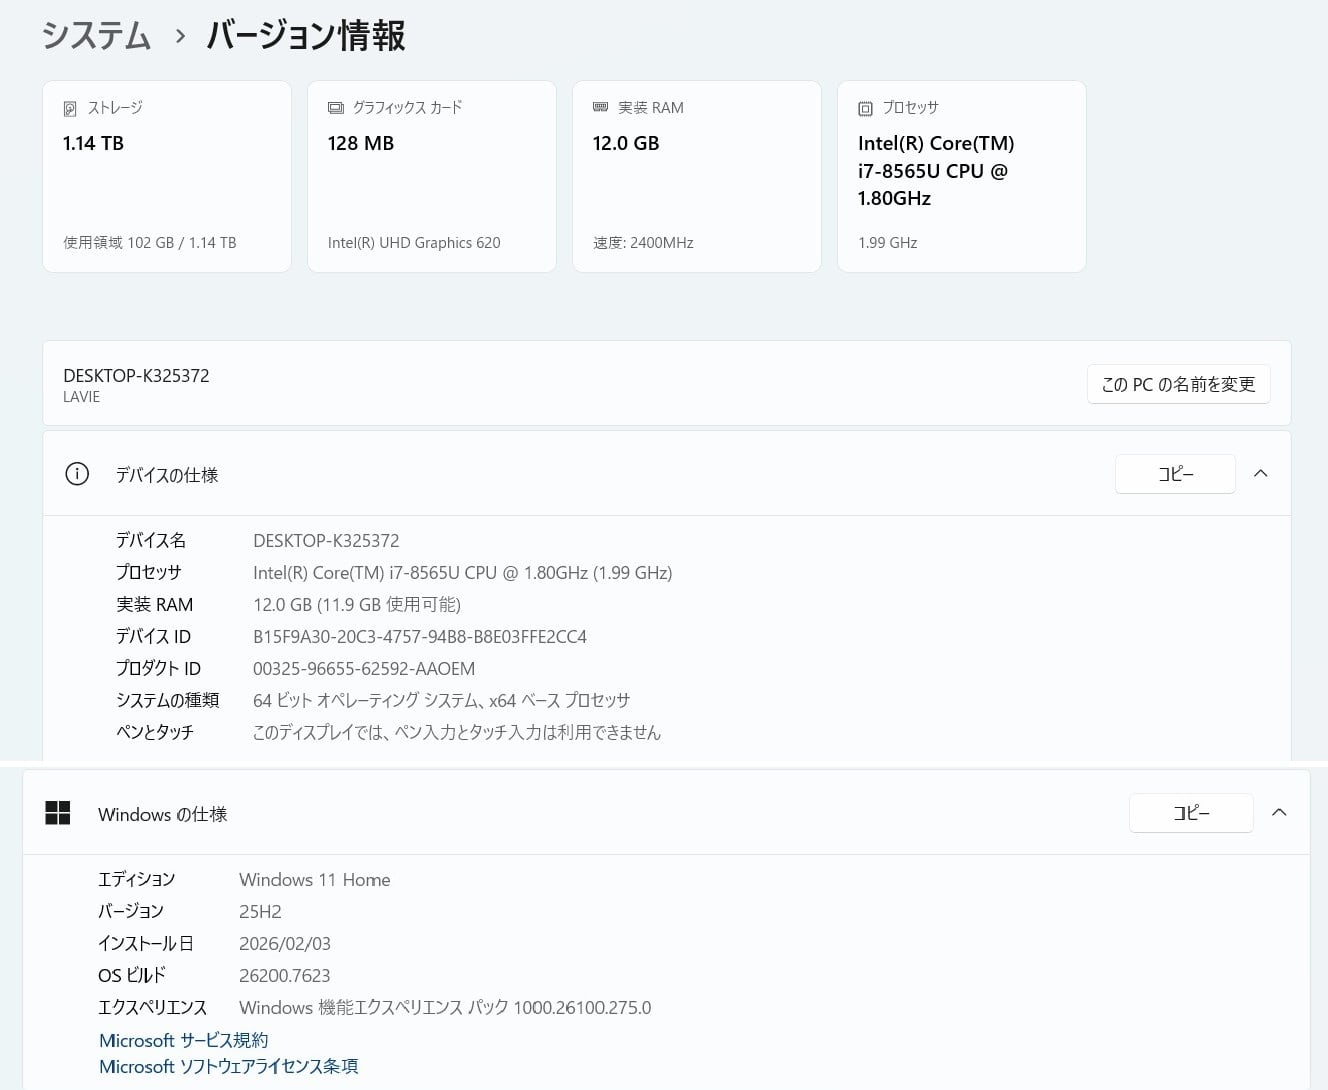Image resolution: width=1328 pixels, height=1090 pixels.
Task: Open the Microsoft ソフトウェアライセンス条項 link
Action: pos(229,1066)
